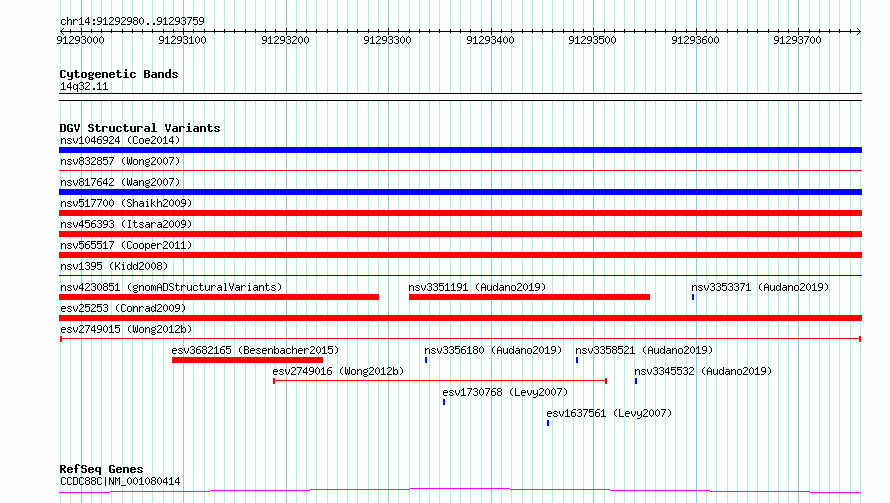Screen dimensions: 890x503
Task: Select the esv1637561 (Levy2007) label
Action: pyautogui.click(x=609, y=413)
